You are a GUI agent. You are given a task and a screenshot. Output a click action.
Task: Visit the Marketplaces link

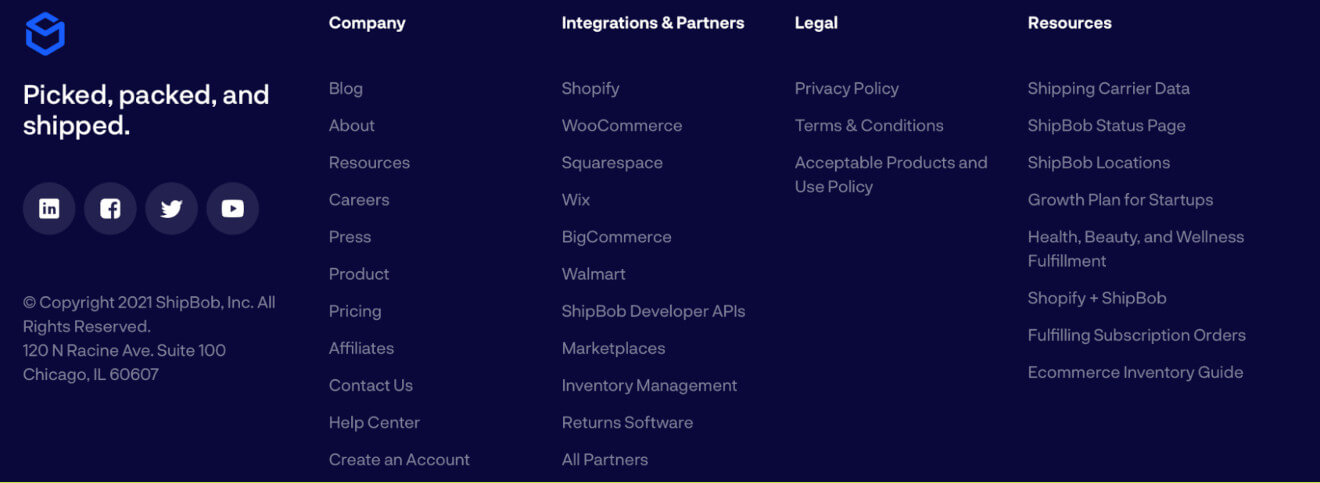coord(613,347)
